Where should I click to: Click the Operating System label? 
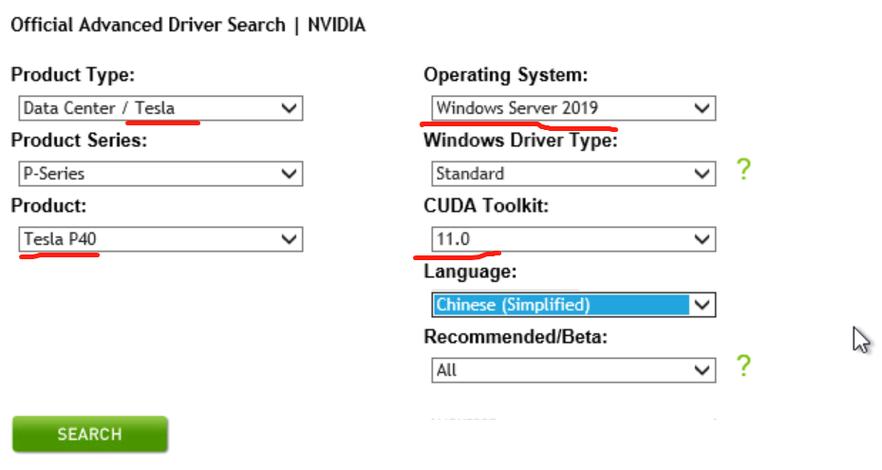tap(506, 75)
